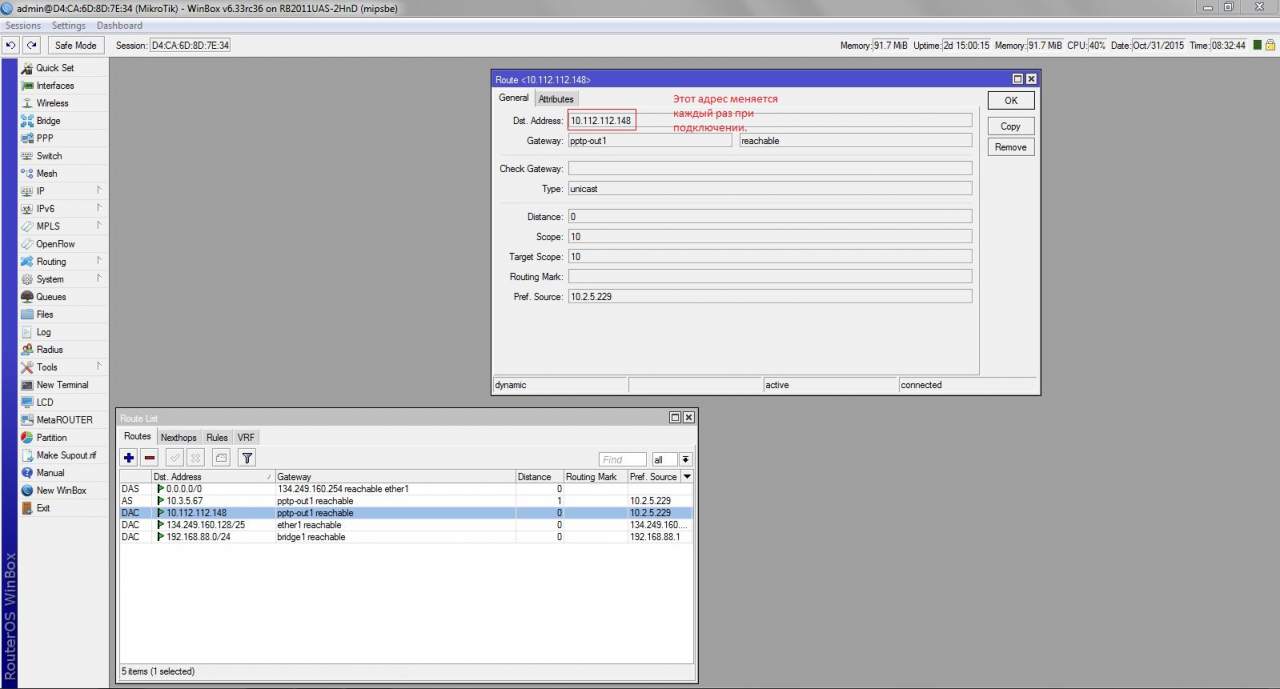Click Copy in the Route dialog
Viewport: 1280px width, 689px height.
click(x=1011, y=127)
